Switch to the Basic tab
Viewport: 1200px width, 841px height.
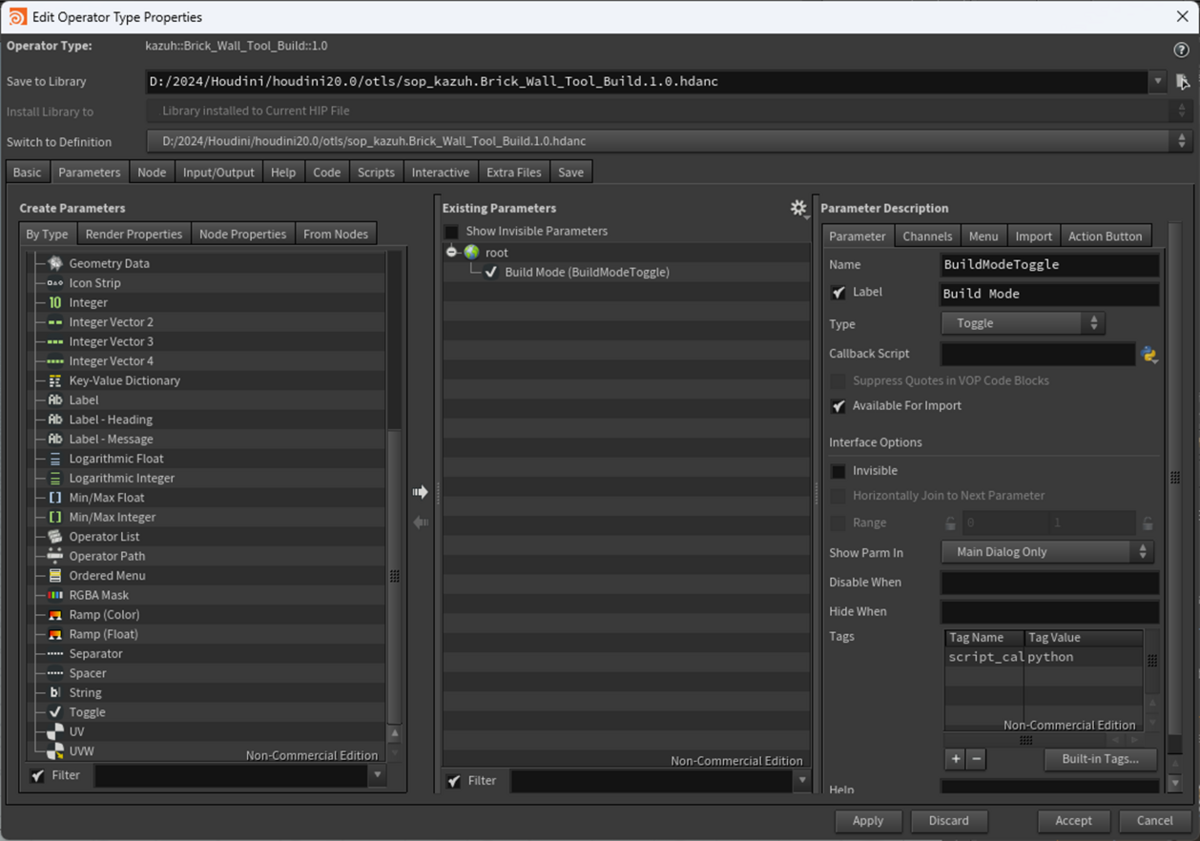tap(27, 172)
